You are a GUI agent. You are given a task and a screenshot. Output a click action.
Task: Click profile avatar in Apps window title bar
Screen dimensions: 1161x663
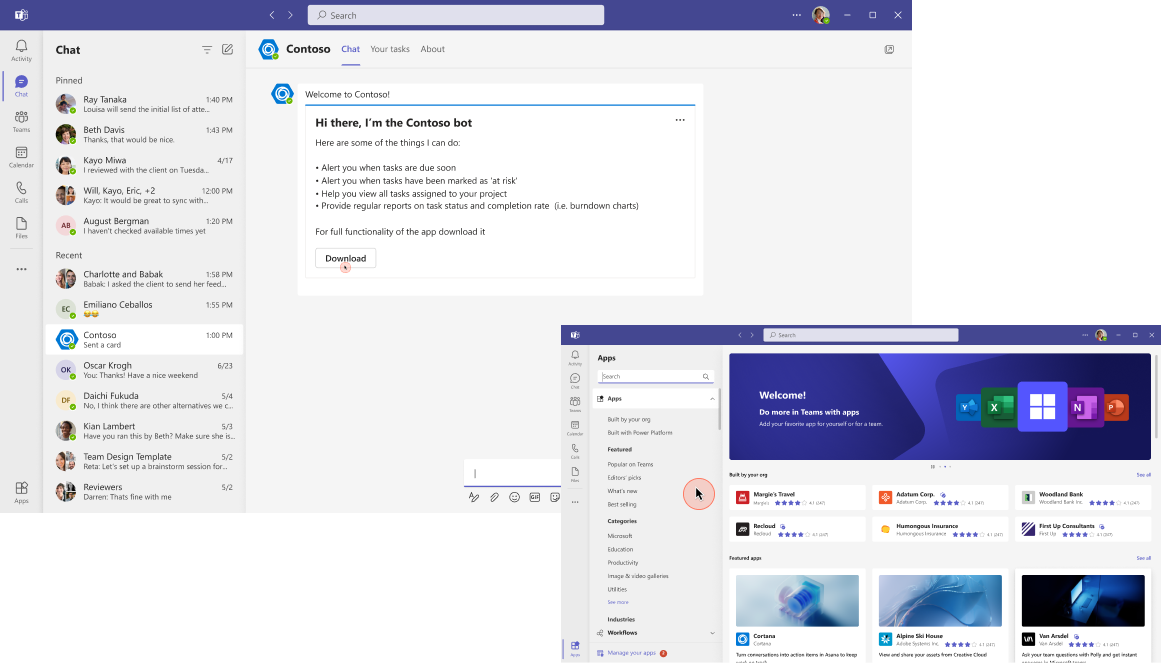1101,335
